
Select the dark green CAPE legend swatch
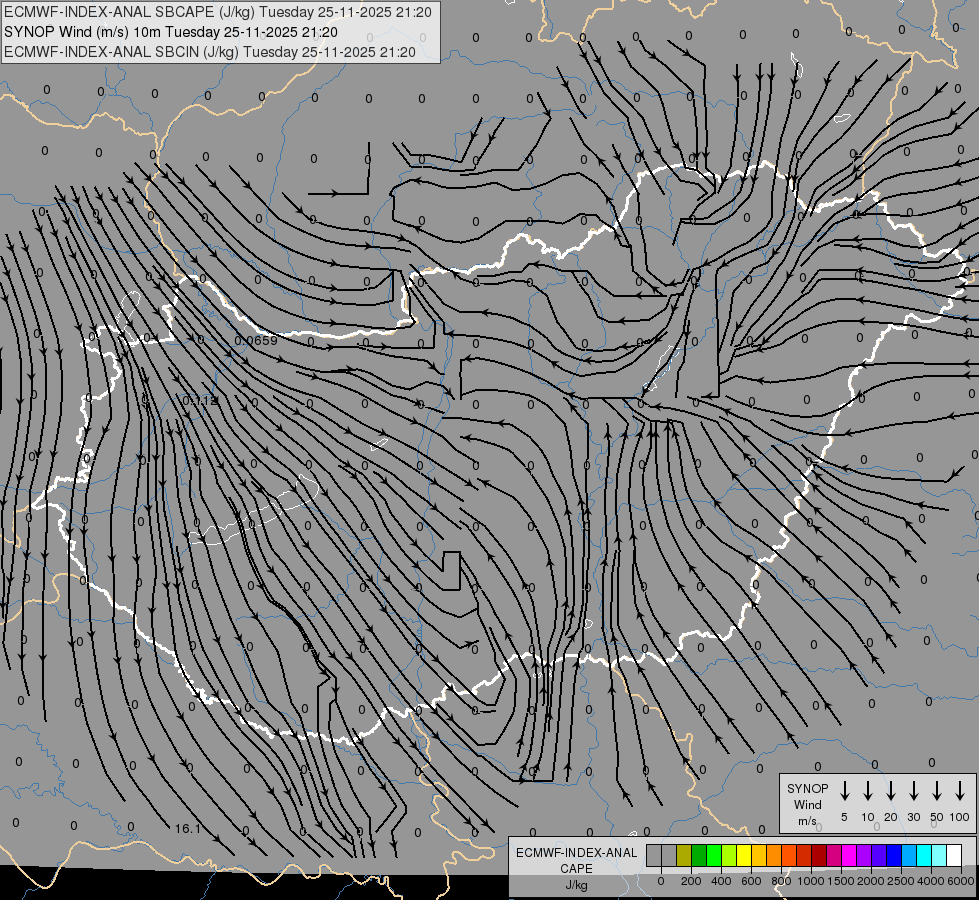699,855
